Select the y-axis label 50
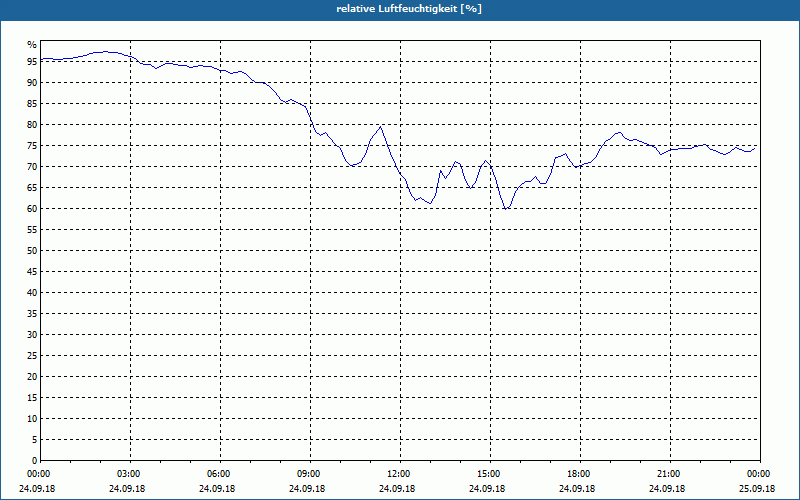 click(32, 251)
